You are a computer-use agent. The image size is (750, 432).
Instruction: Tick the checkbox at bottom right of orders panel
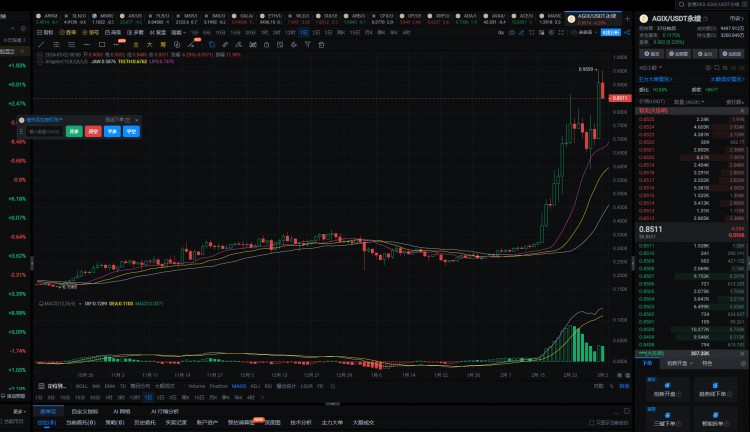pos(592,423)
